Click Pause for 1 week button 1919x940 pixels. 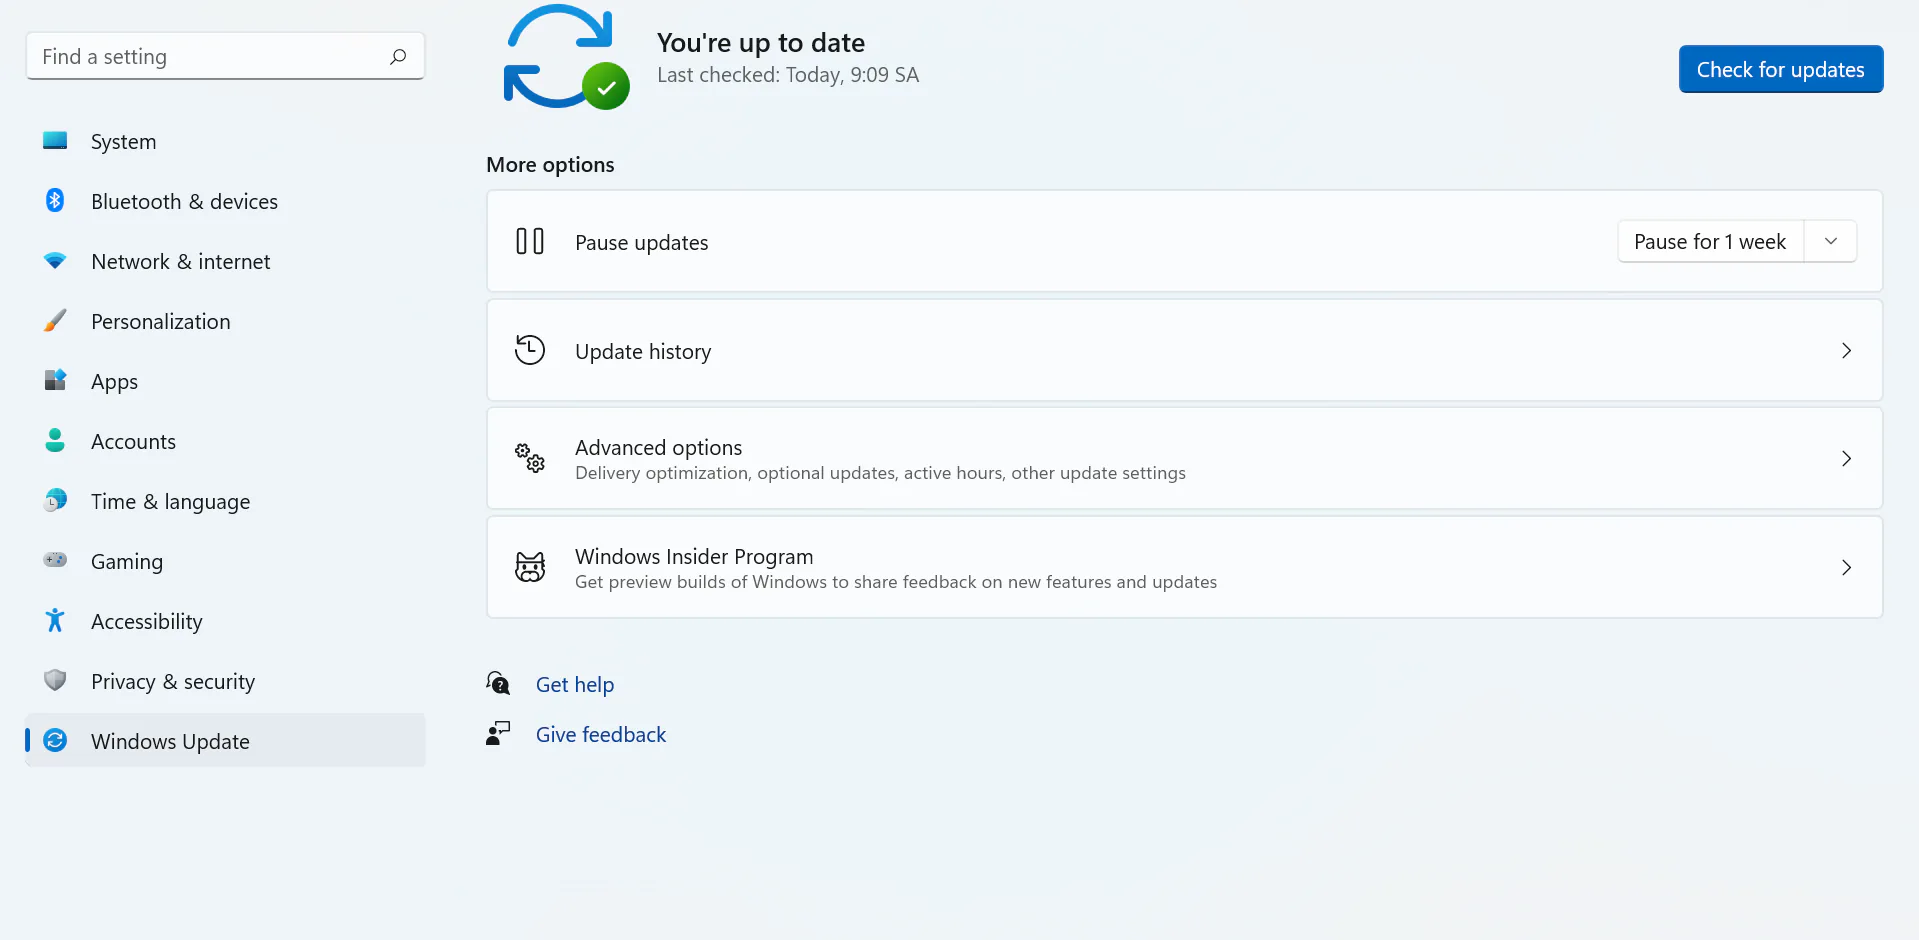(1710, 241)
